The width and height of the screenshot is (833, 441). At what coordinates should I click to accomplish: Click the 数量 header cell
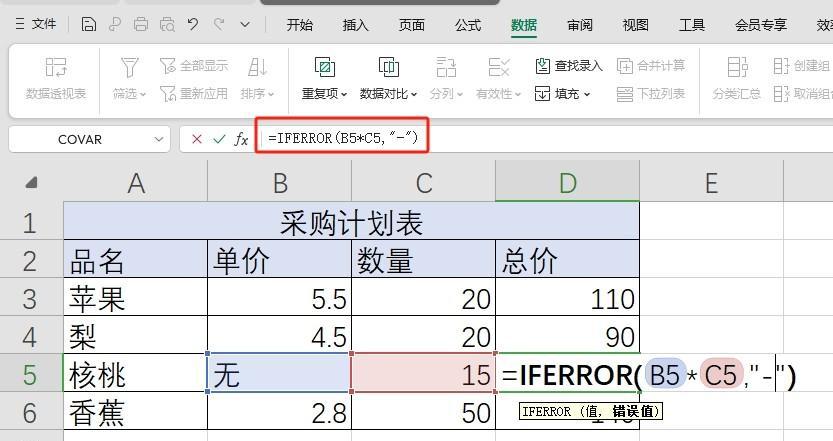point(423,259)
